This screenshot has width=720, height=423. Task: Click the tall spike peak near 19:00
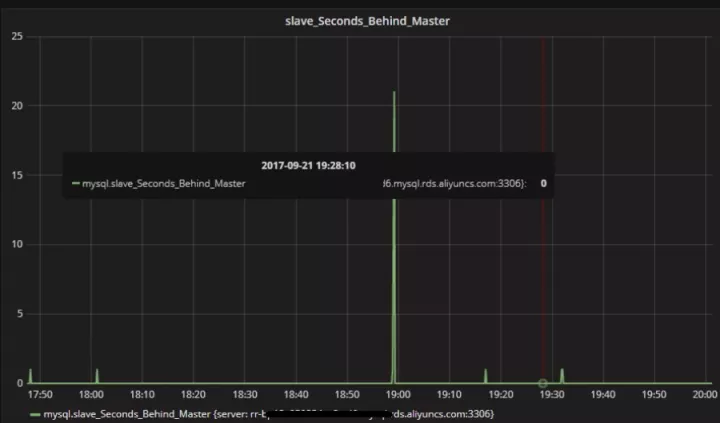(x=394, y=93)
